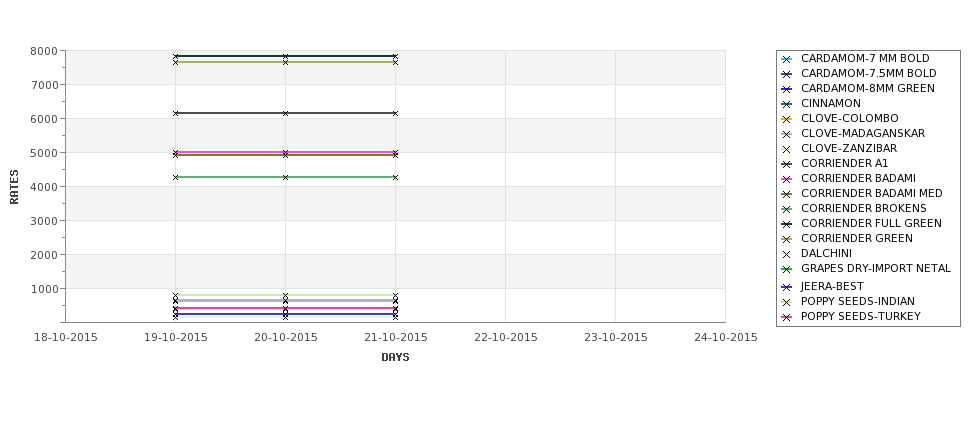Click the CINNAMON legend marker icon
This screenshot has height=429, width=975.
[787, 104]
